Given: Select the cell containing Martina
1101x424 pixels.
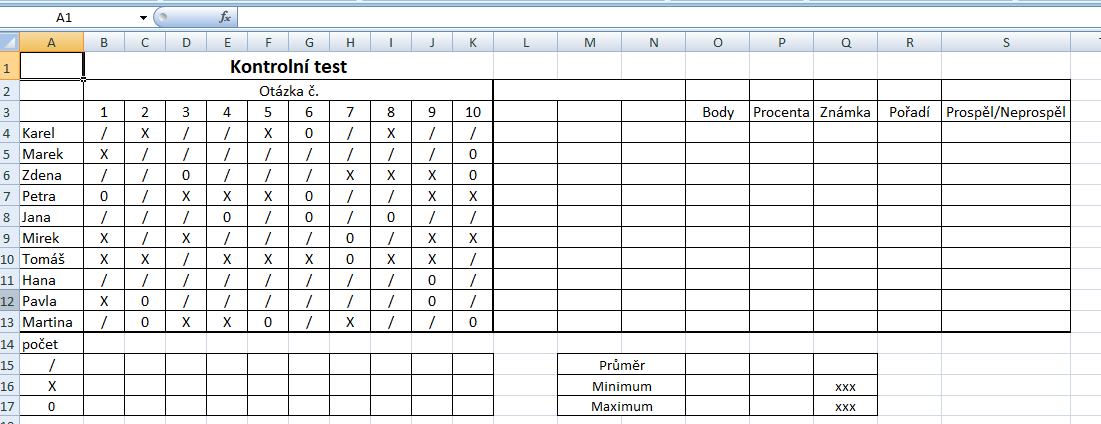Looking at the screenshot, I should [51, 322].
